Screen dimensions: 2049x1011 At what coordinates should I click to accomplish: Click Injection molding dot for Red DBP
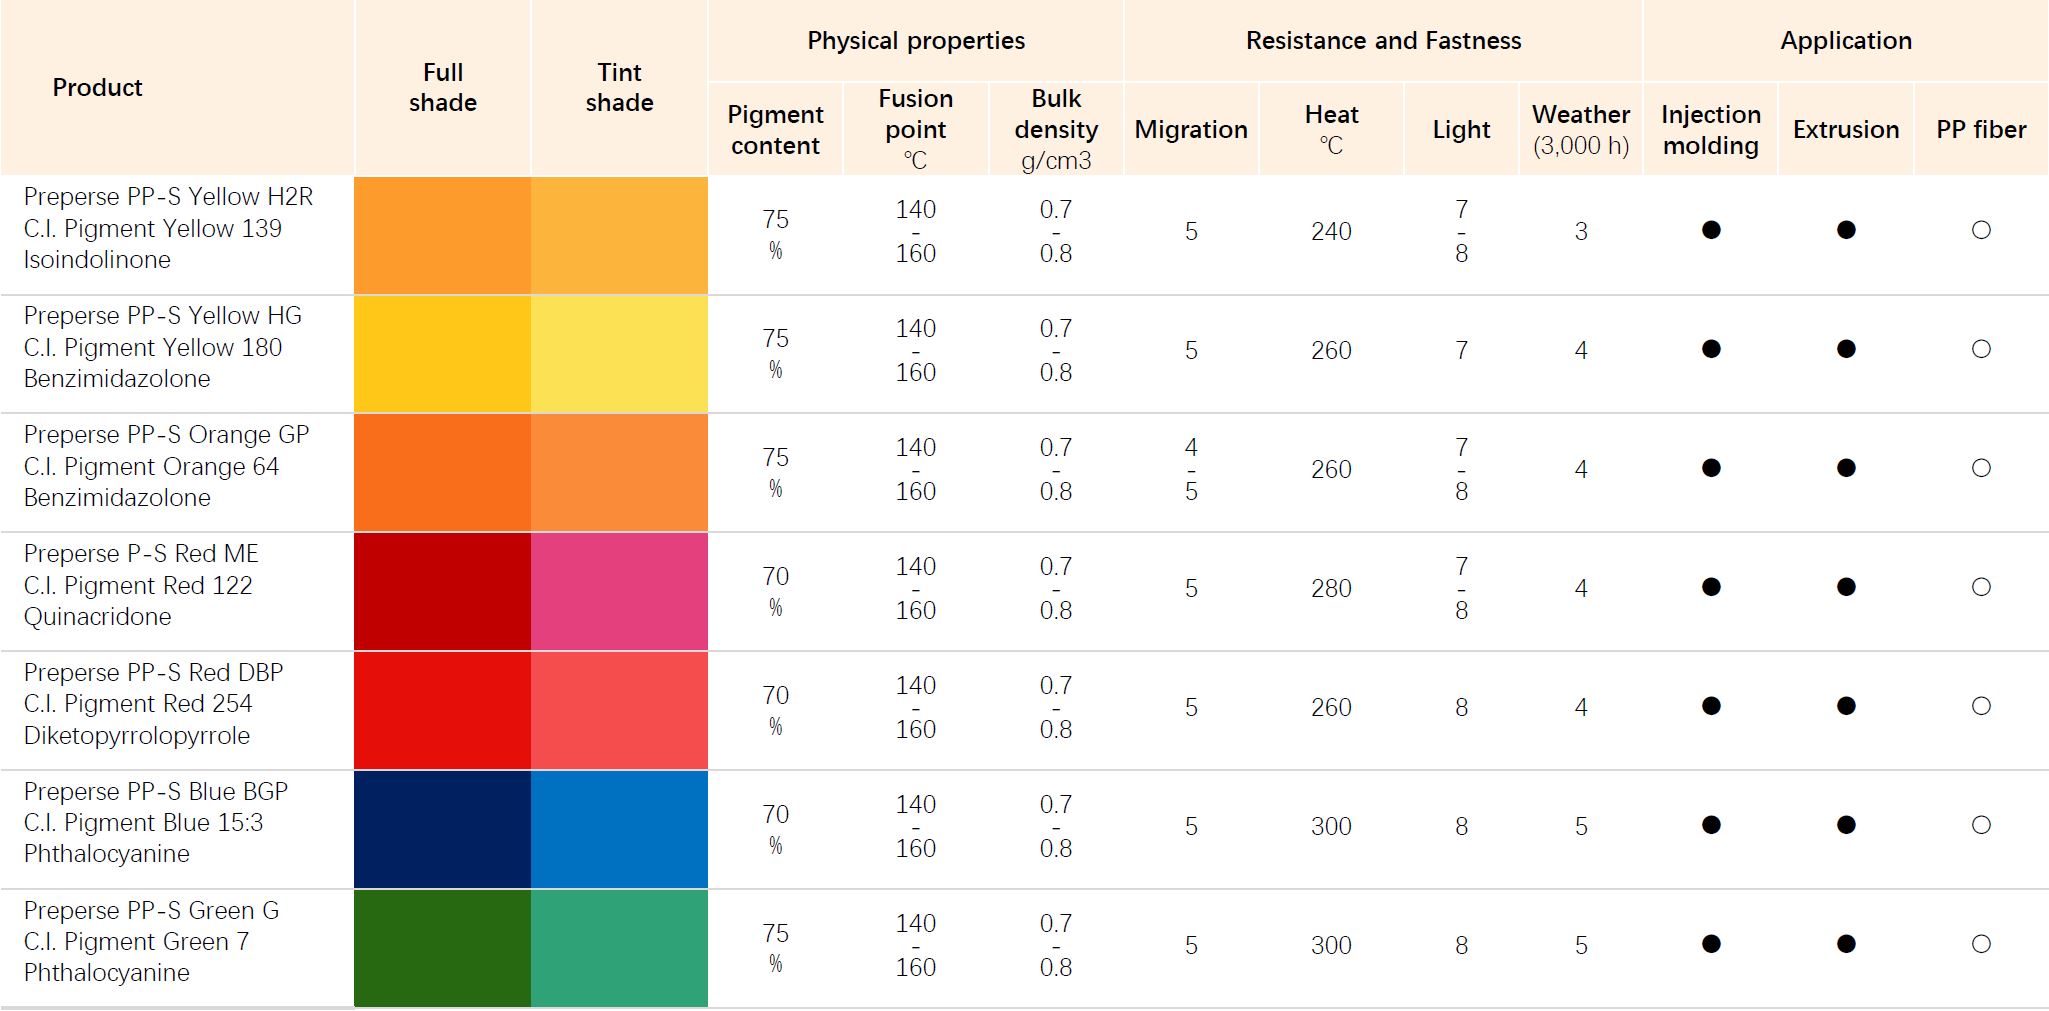[x=1711, y=706]
